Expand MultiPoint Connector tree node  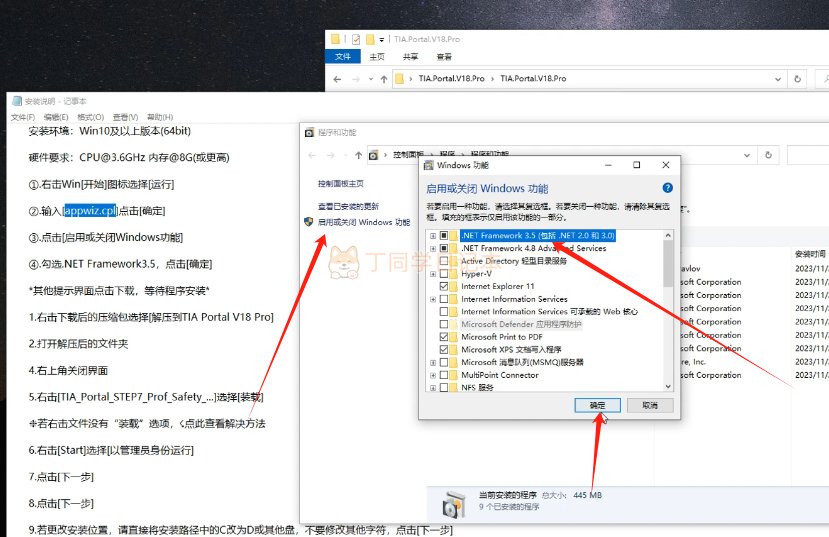coord(433,375)
